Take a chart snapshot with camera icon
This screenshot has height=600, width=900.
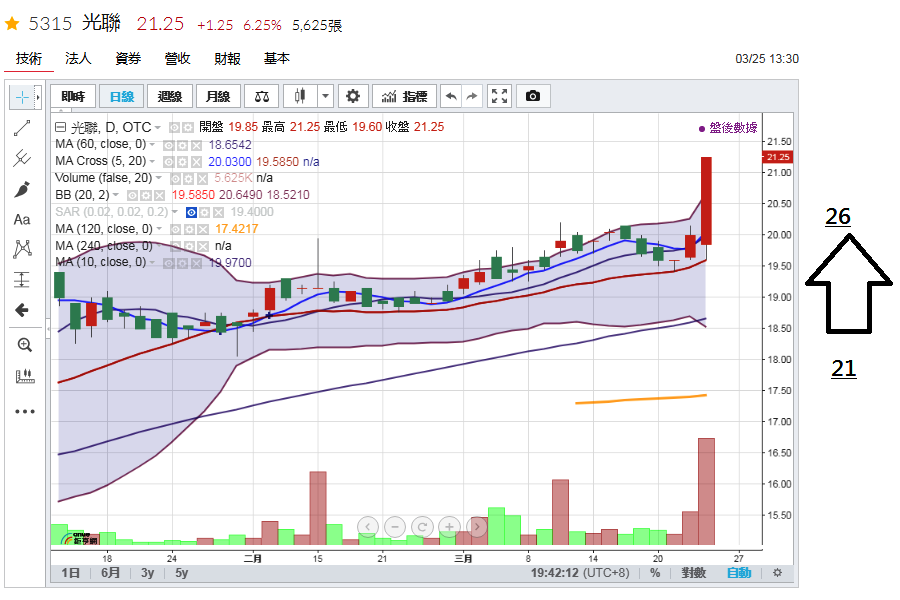point(533,96)
